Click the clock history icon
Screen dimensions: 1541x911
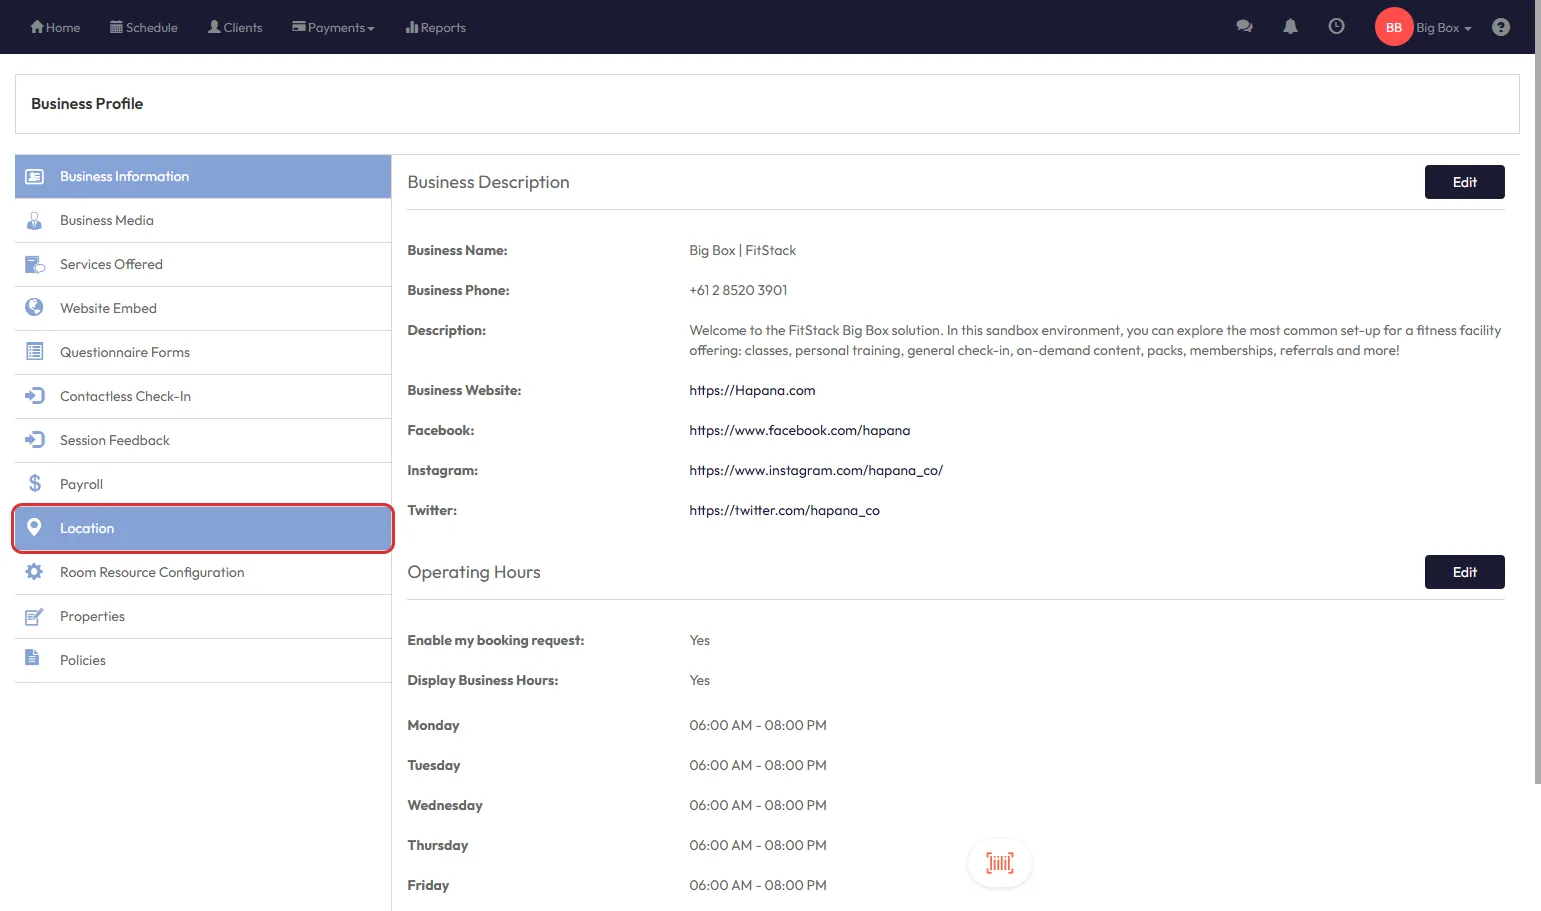point(1336,27)
